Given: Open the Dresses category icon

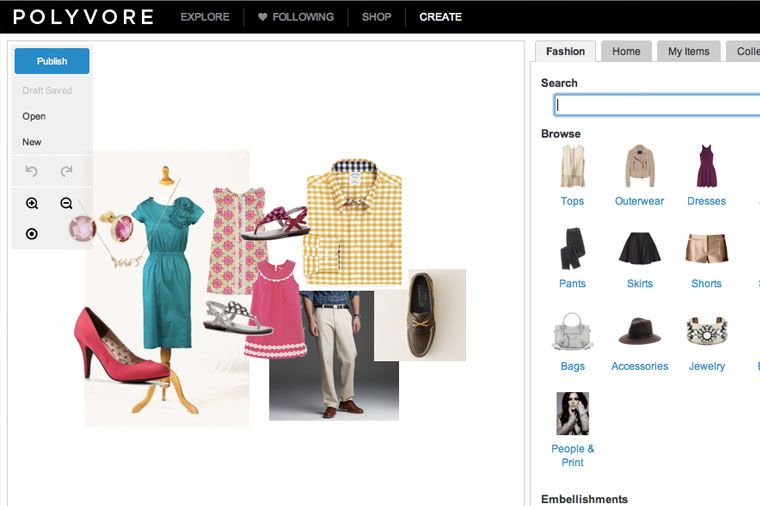Looking at the screenshot, I should 706,166.
